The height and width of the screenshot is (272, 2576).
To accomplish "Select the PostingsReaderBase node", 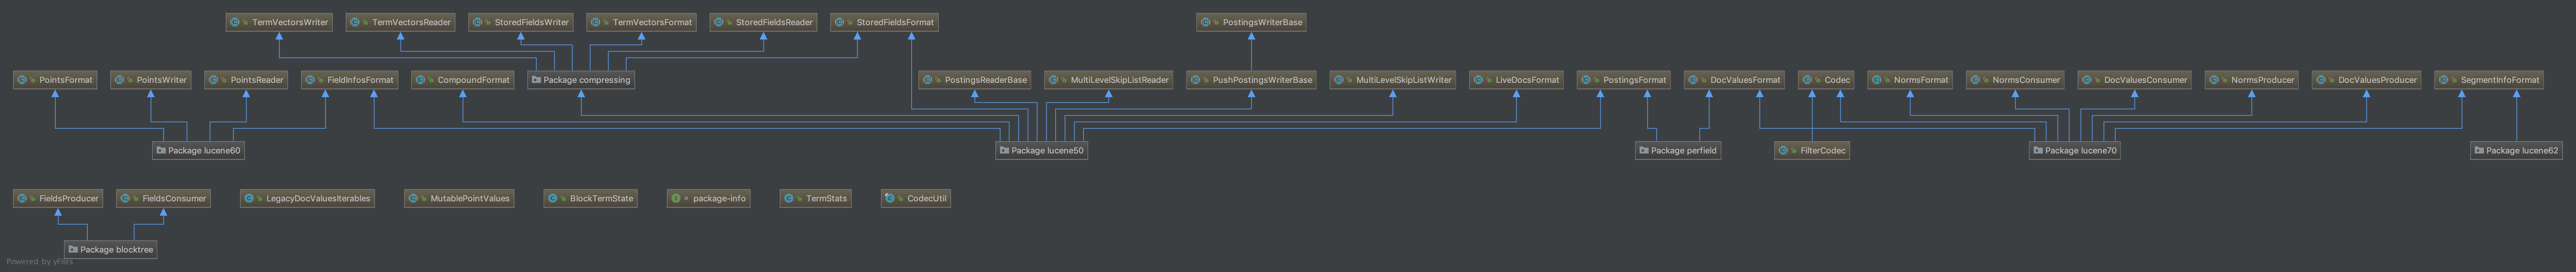I will click(x=975, y=80).
